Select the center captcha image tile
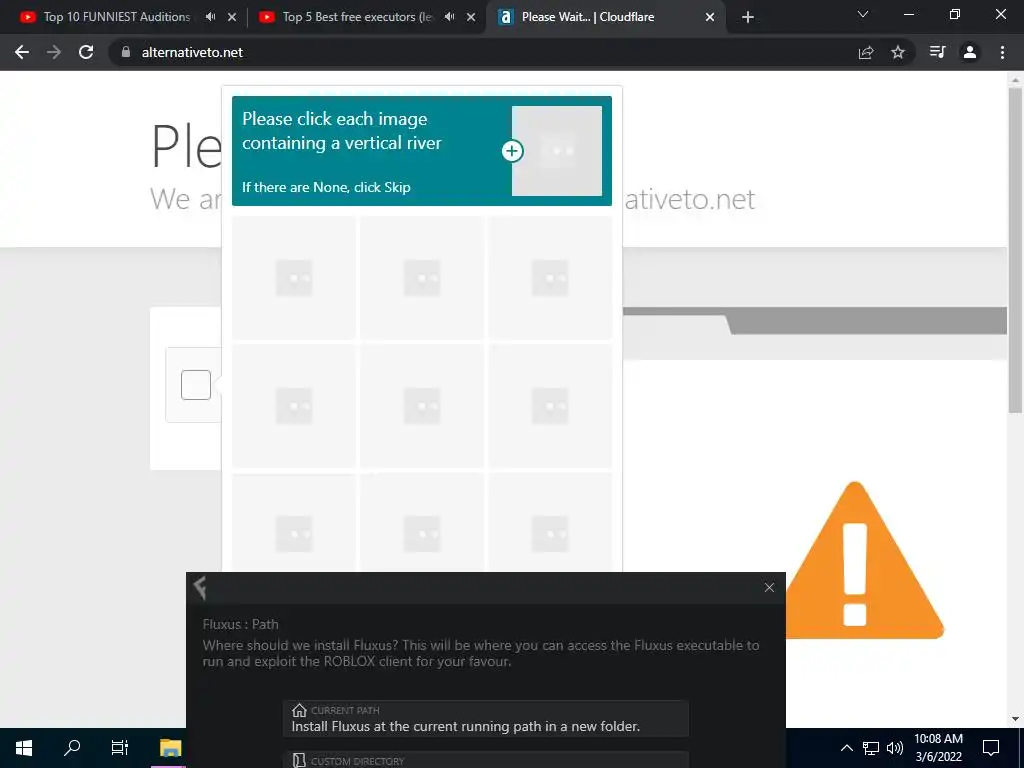 [x=422, y=406]
